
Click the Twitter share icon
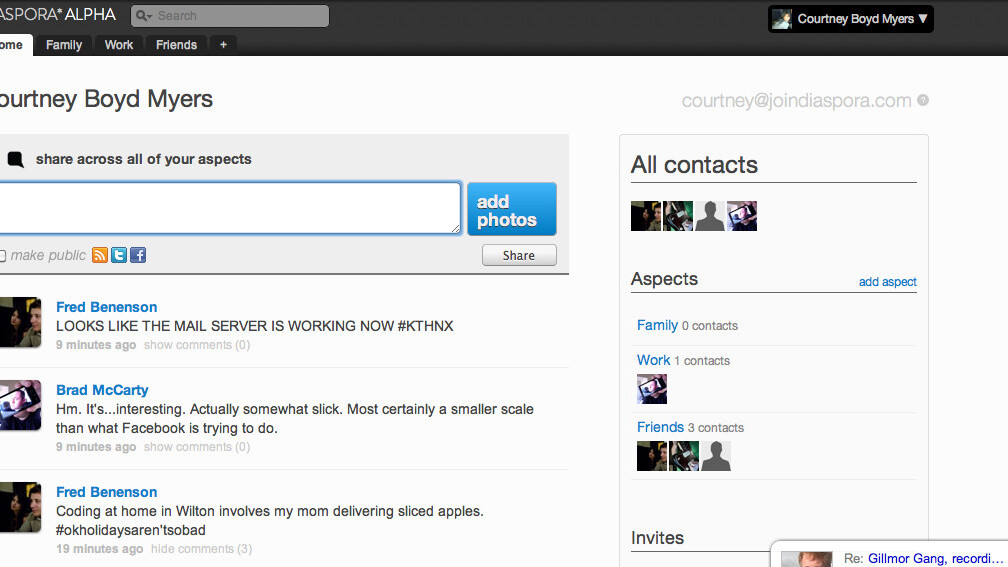(119, 255)
